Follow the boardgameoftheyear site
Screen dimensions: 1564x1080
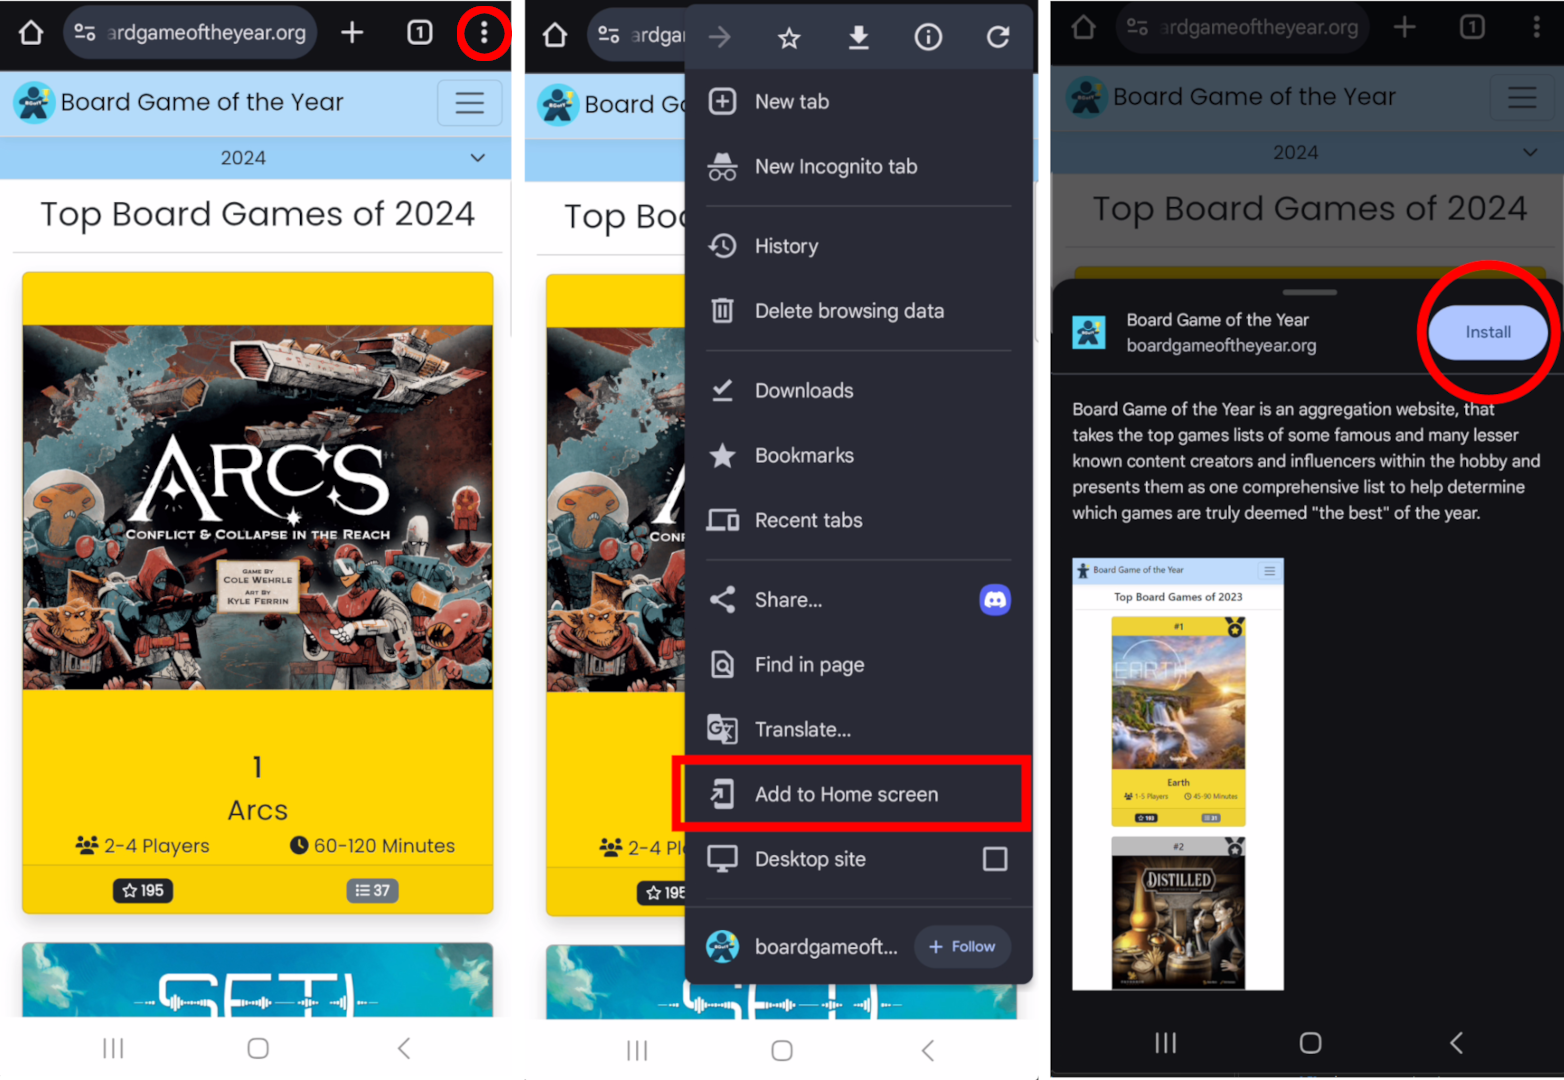click(961, 946)
